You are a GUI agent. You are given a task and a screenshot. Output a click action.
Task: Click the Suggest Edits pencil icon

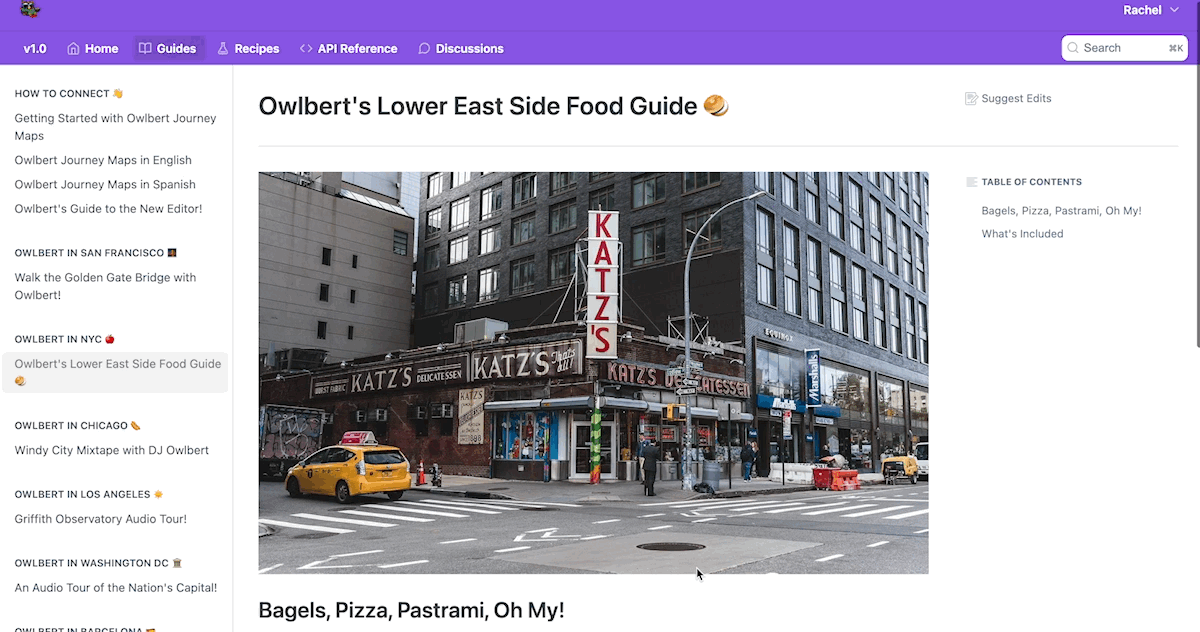(971, 99)
